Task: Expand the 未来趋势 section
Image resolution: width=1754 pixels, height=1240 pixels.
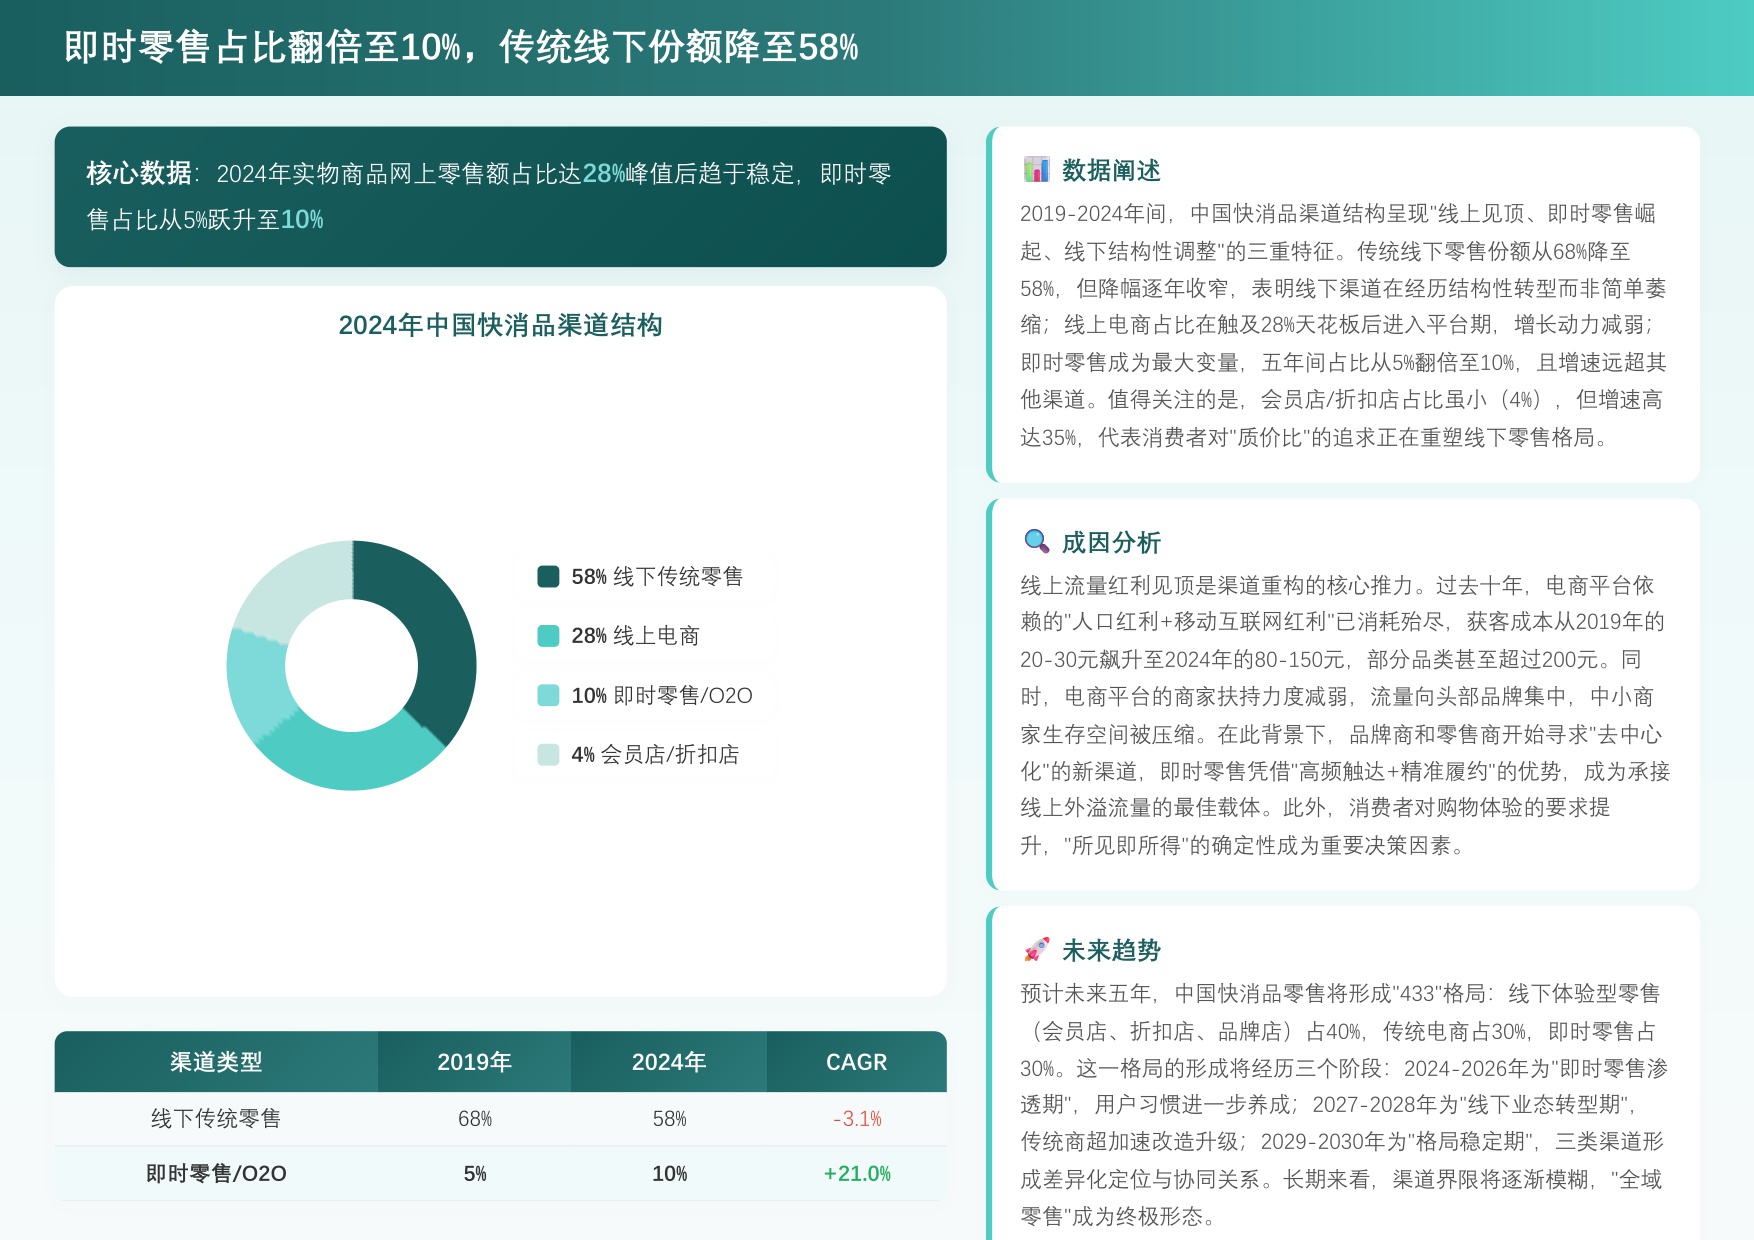Action: [1112, 950]
